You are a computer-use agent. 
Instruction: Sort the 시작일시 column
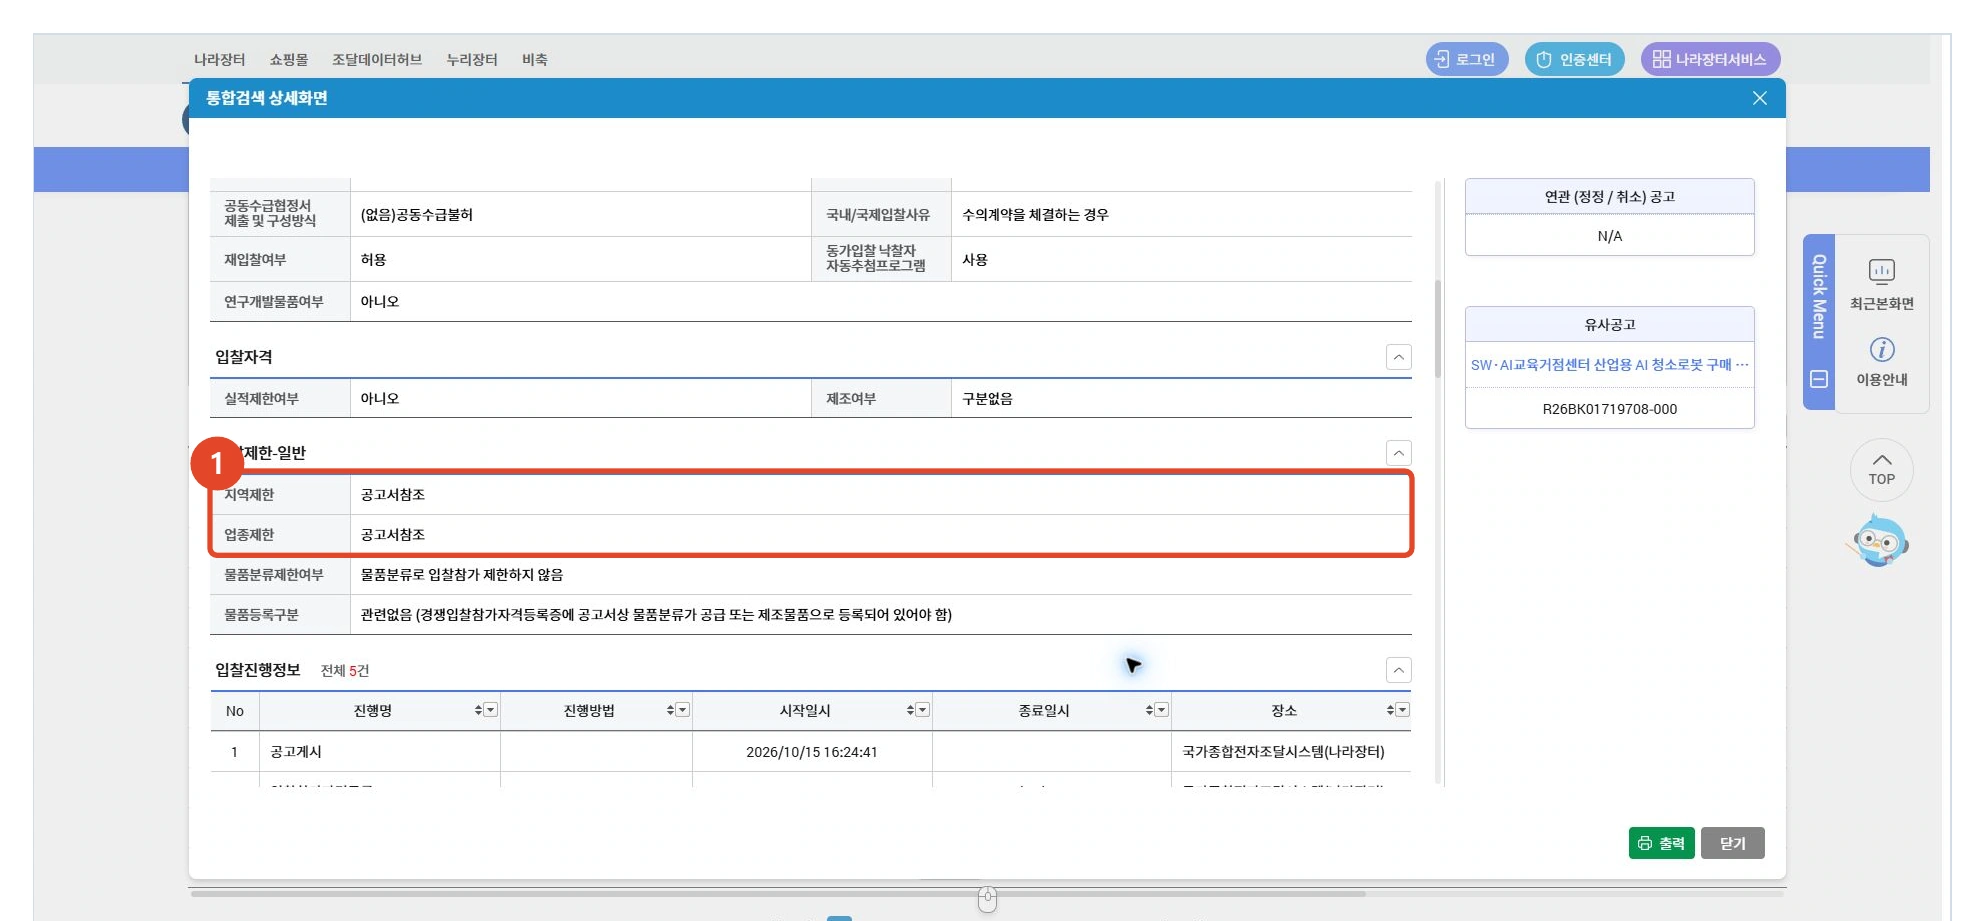pos(910,710)
